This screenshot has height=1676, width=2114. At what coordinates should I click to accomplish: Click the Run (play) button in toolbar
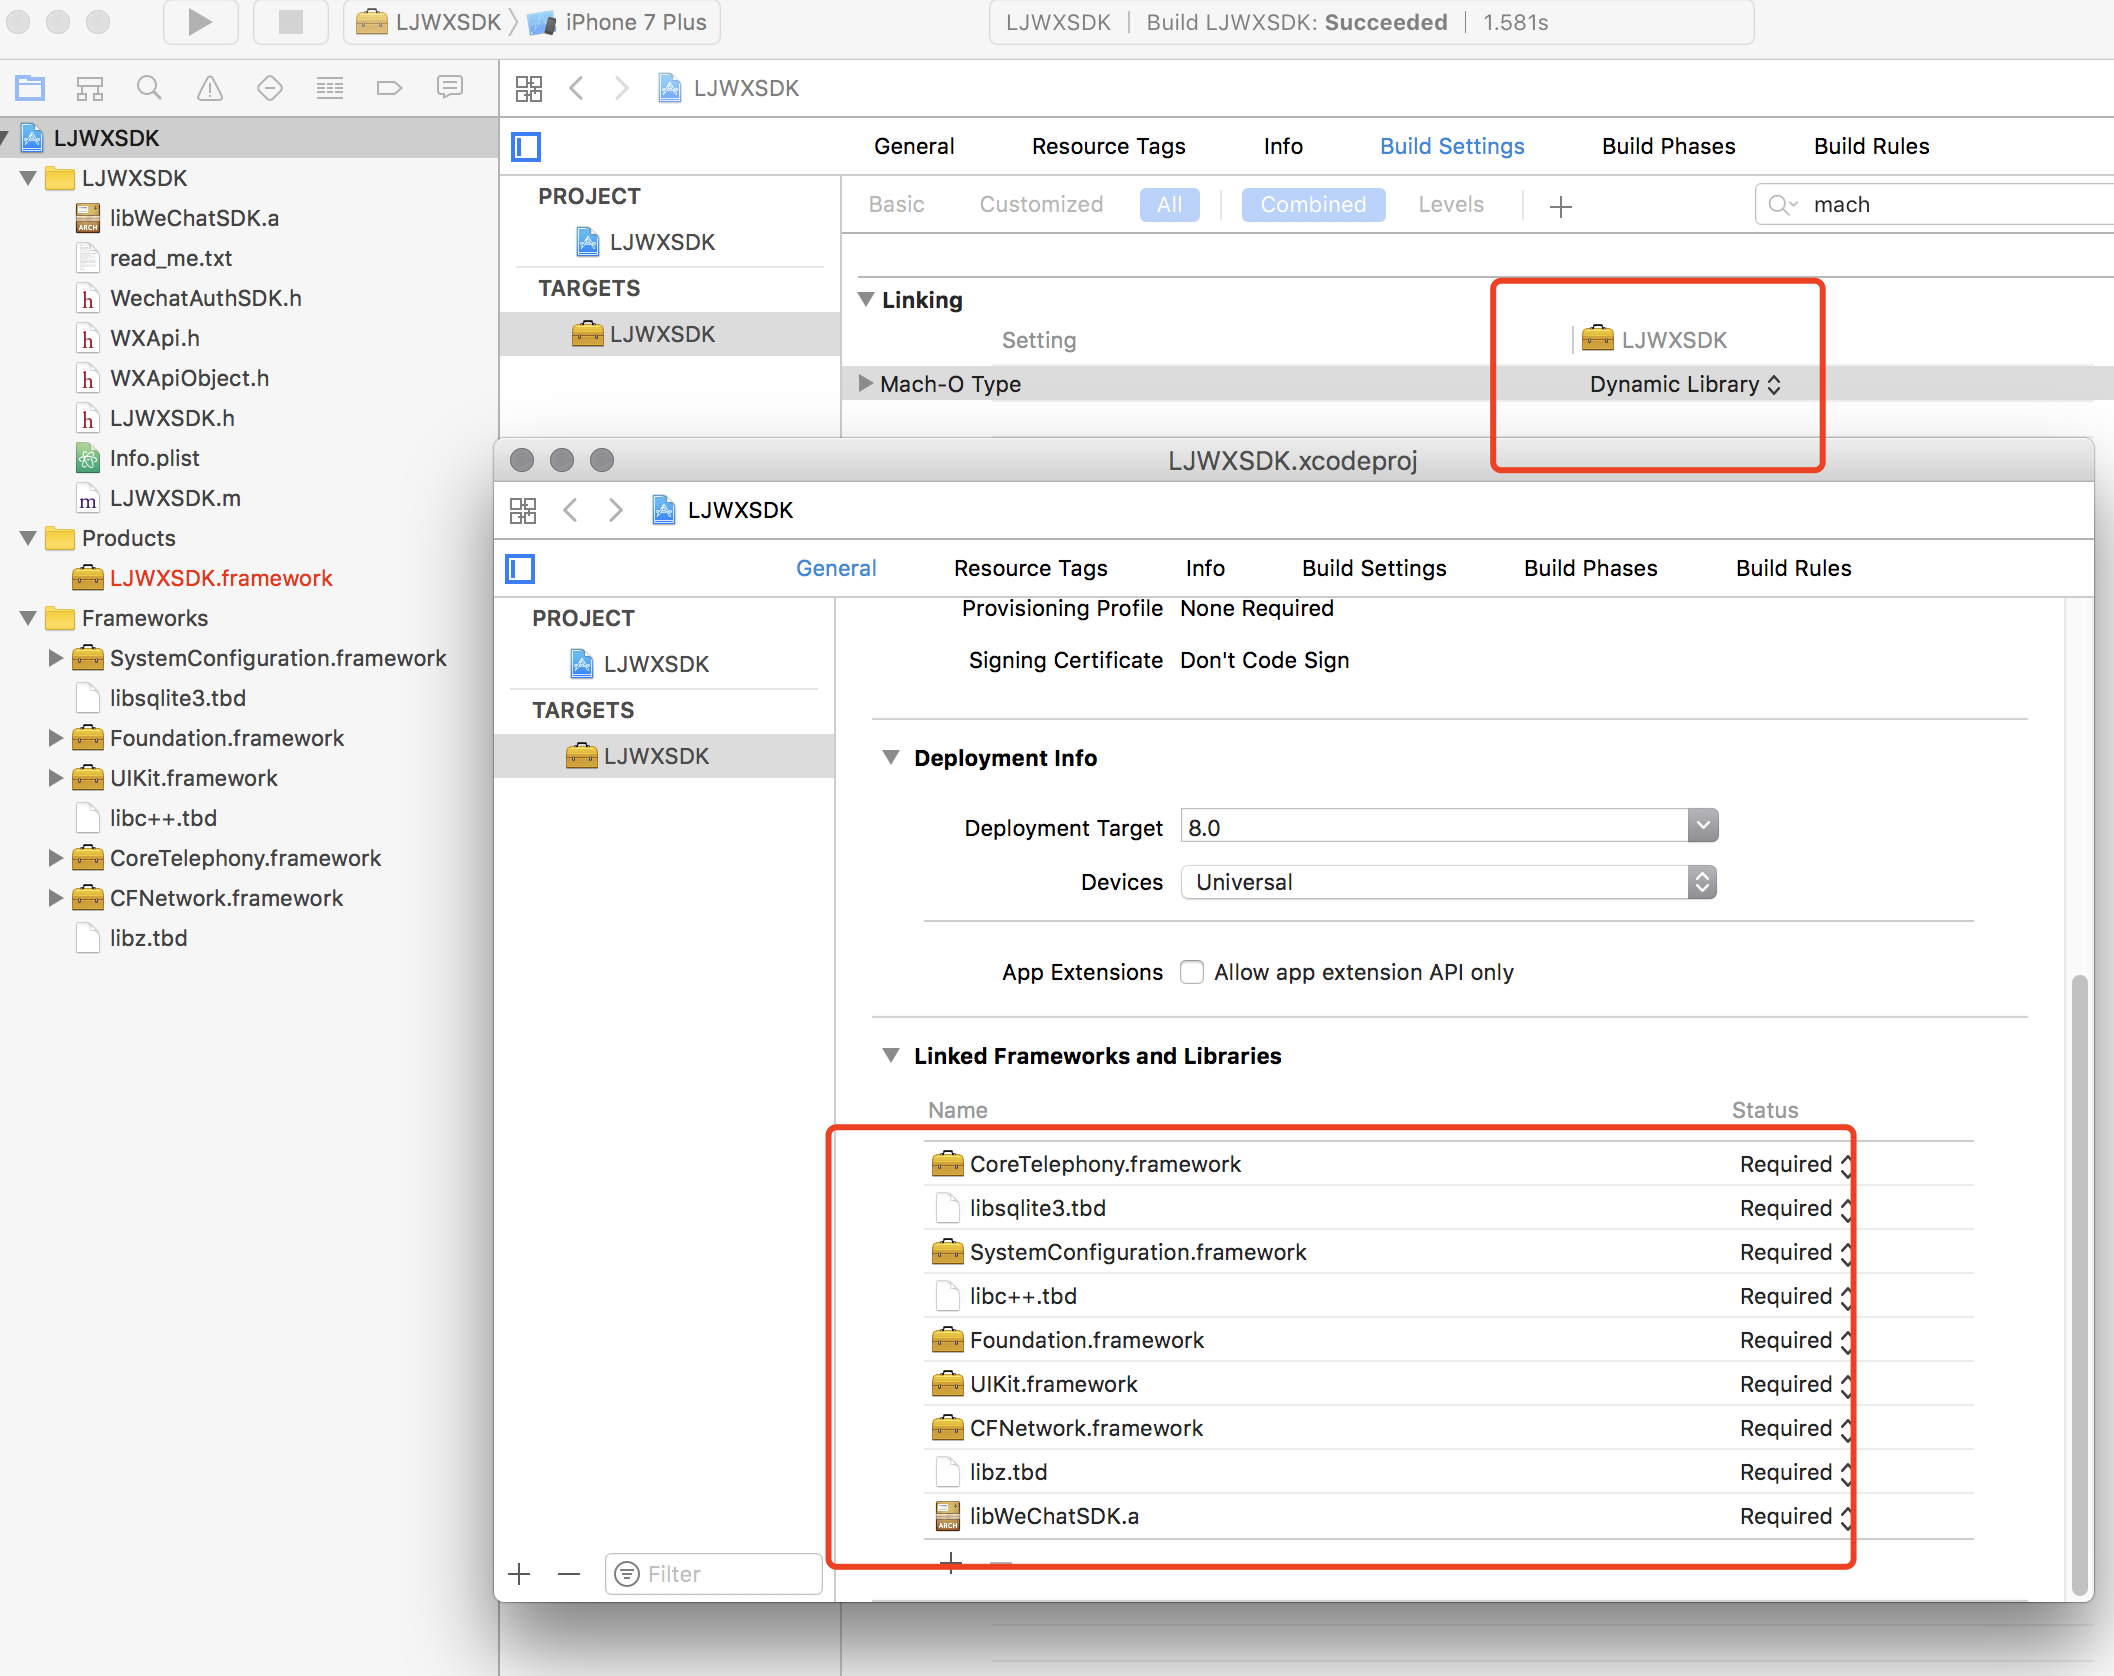click(x=200, y=22)
